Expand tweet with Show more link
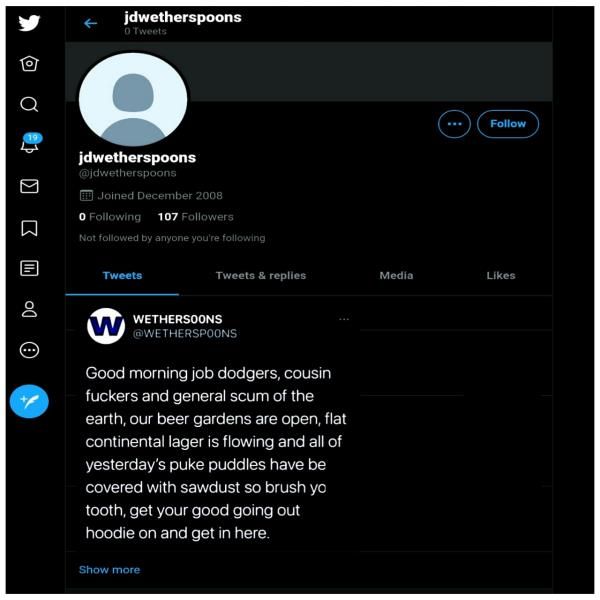The image size is (600, 600). [109, 569]
